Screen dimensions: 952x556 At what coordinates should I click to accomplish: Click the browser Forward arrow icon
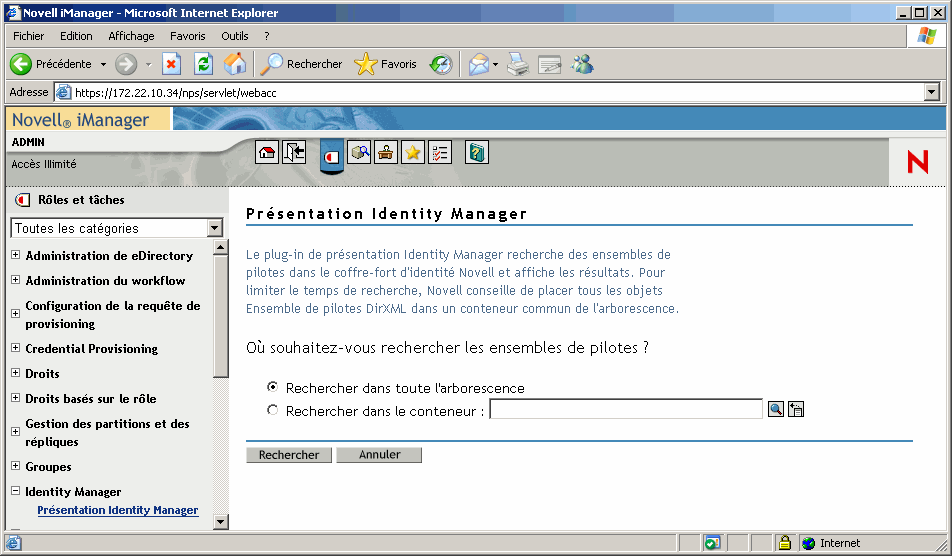[126, 64]
